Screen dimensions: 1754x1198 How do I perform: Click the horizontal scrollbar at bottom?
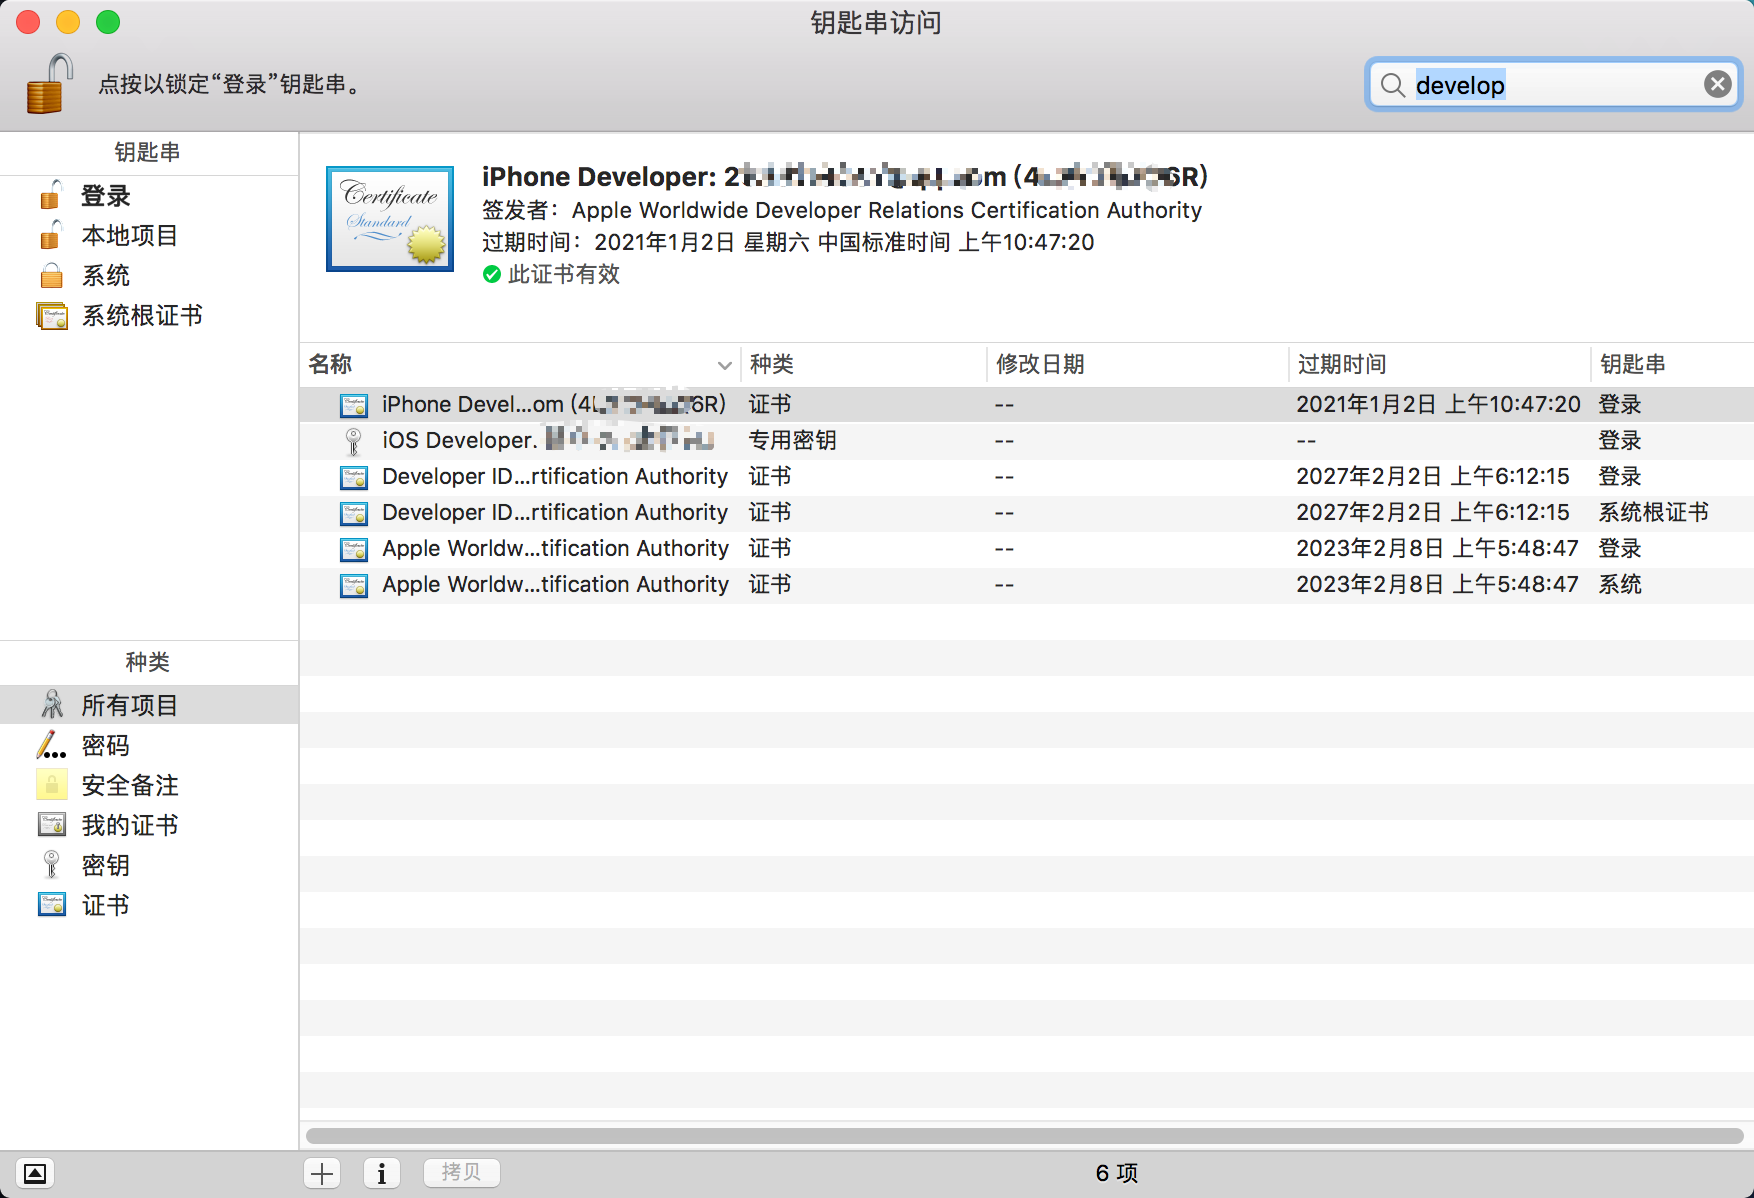coord(1024,1136)
